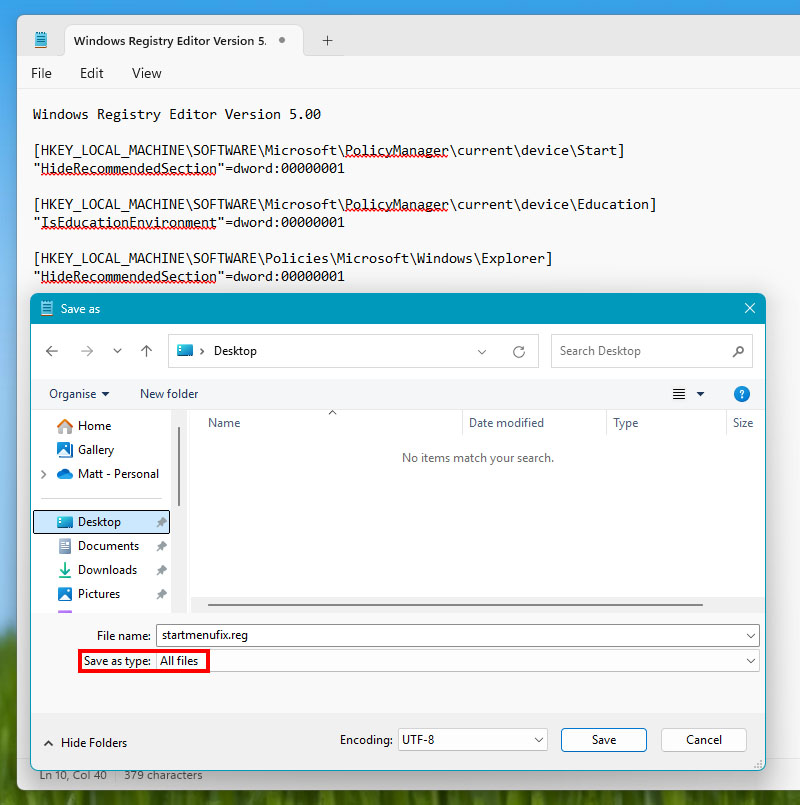Click the Explorer registry key line in Notepad
The width and height of the screenshot is (800, 805).
click(293, 258)
